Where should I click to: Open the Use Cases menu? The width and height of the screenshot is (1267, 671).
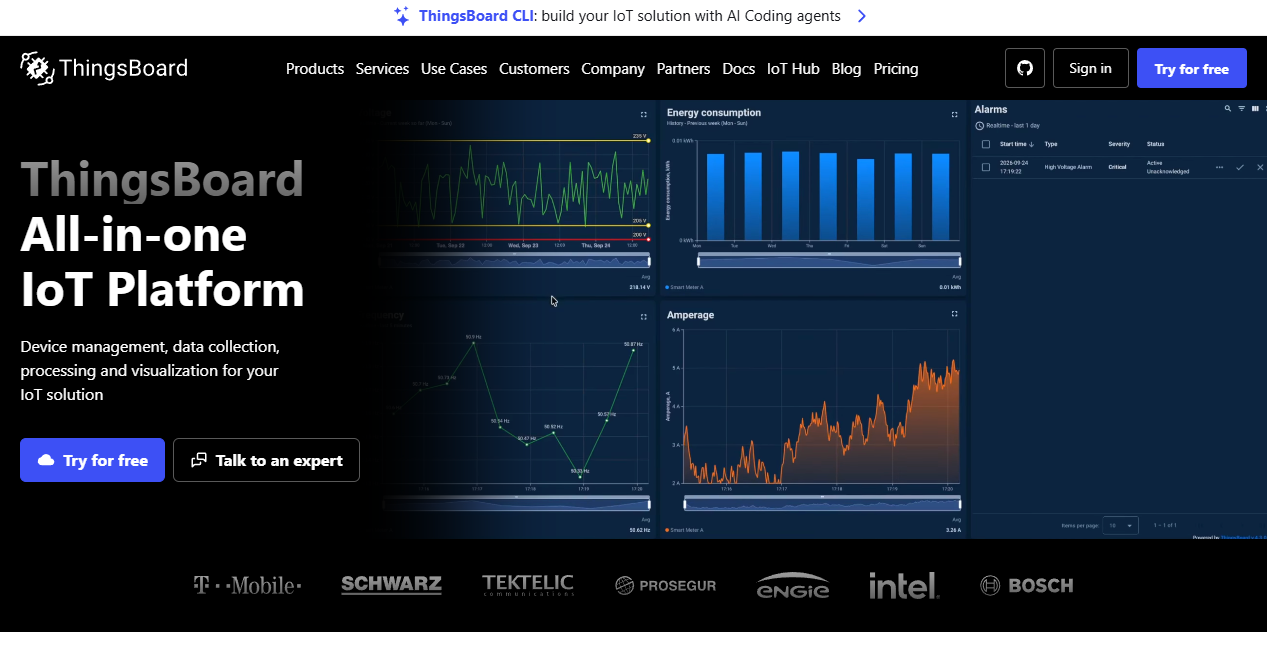click(454, 69)
